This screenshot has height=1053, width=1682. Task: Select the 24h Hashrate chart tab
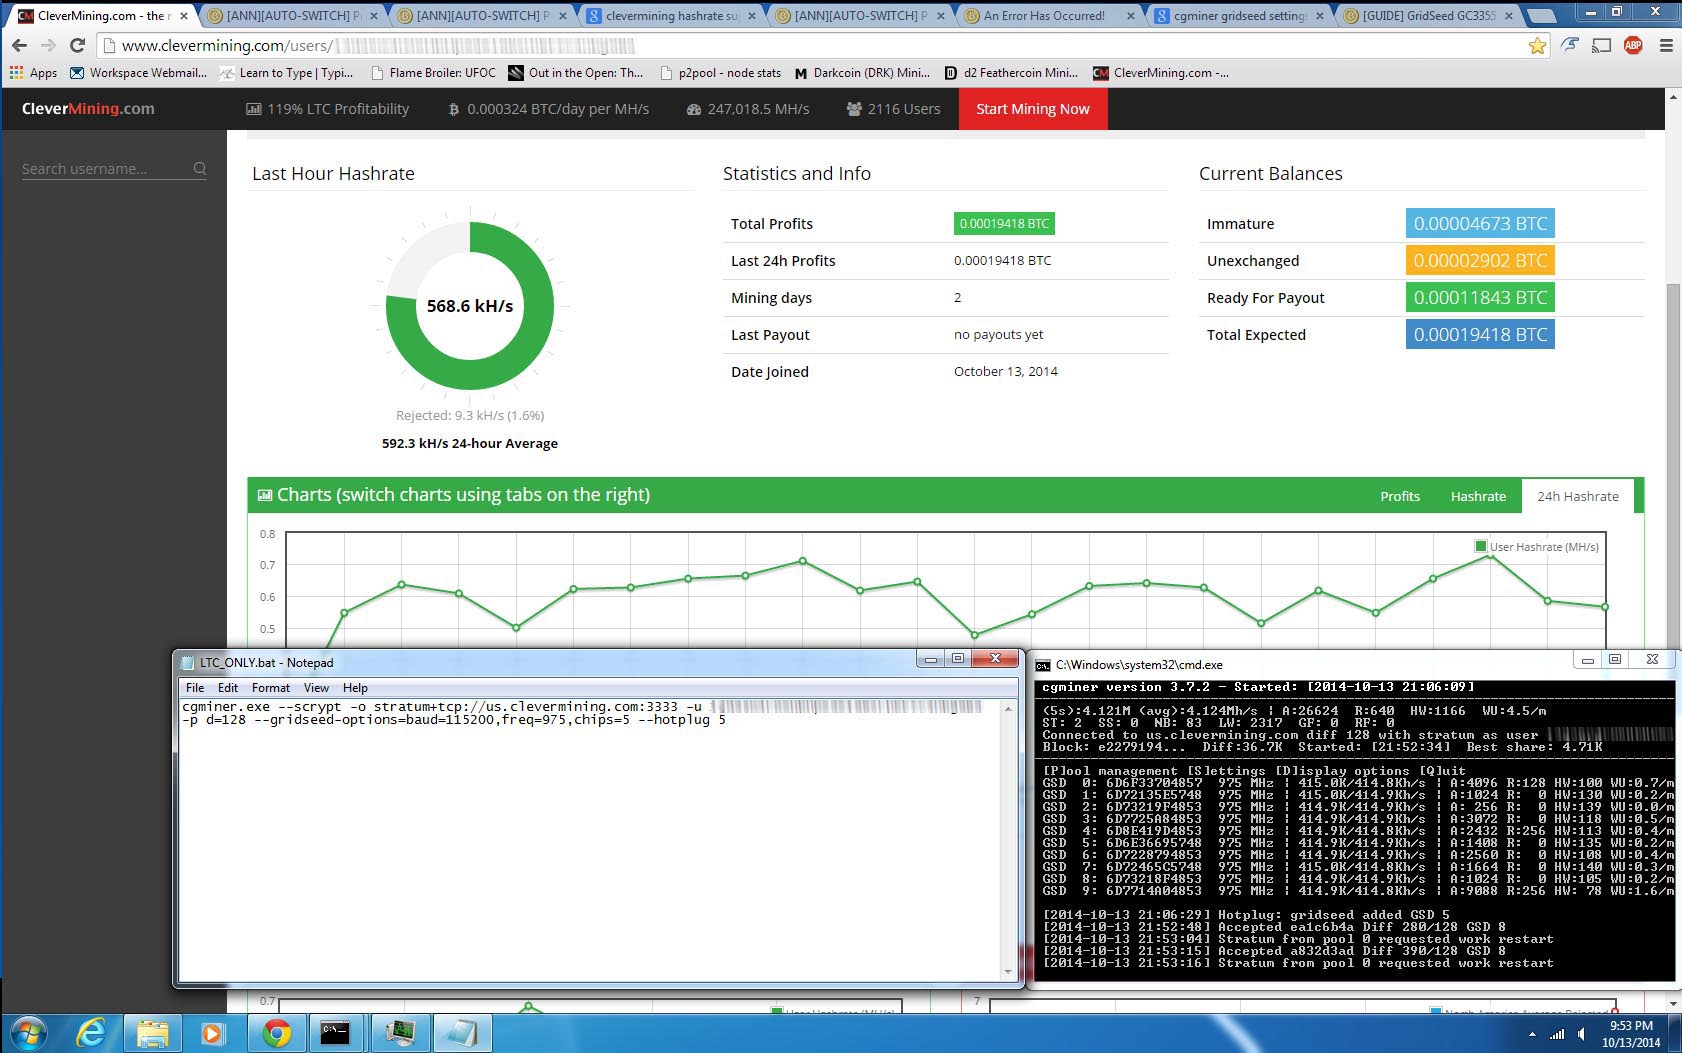[x=1578, y=496]
